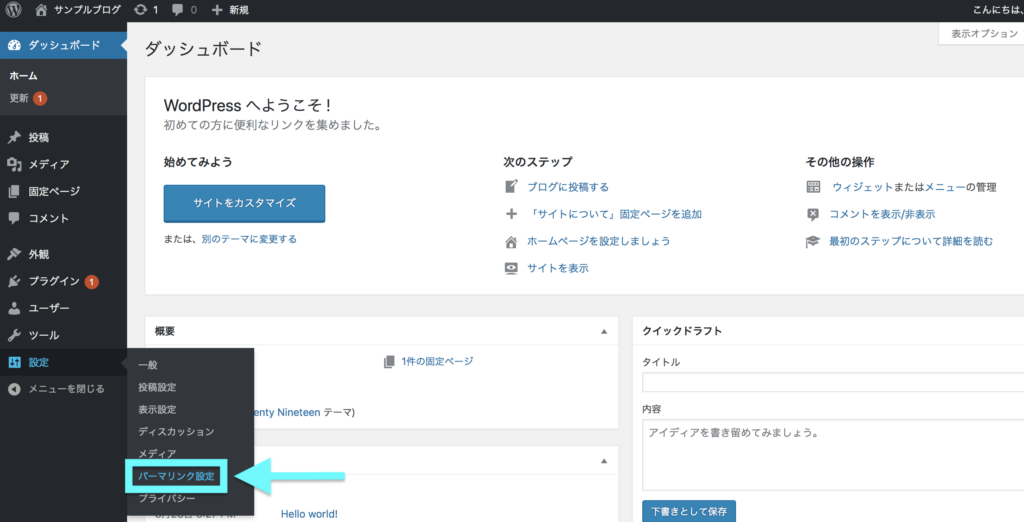
Task: Click the 下書きとして保存 button
Action: (689, 512)
